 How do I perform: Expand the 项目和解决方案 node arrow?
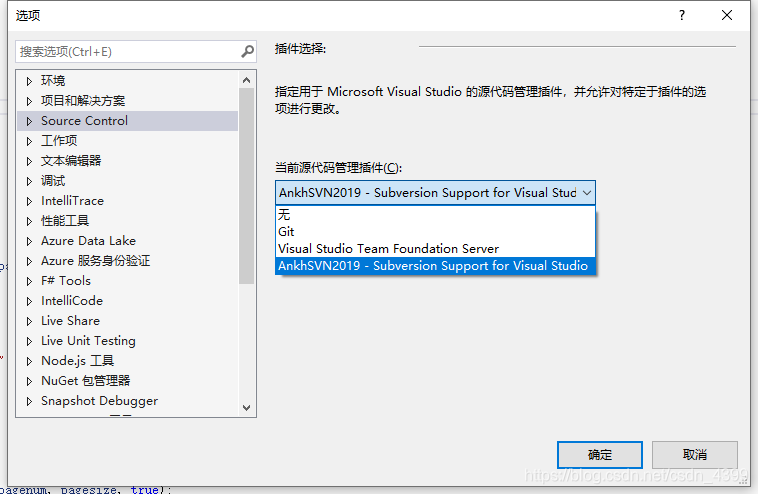coord(29,101)
